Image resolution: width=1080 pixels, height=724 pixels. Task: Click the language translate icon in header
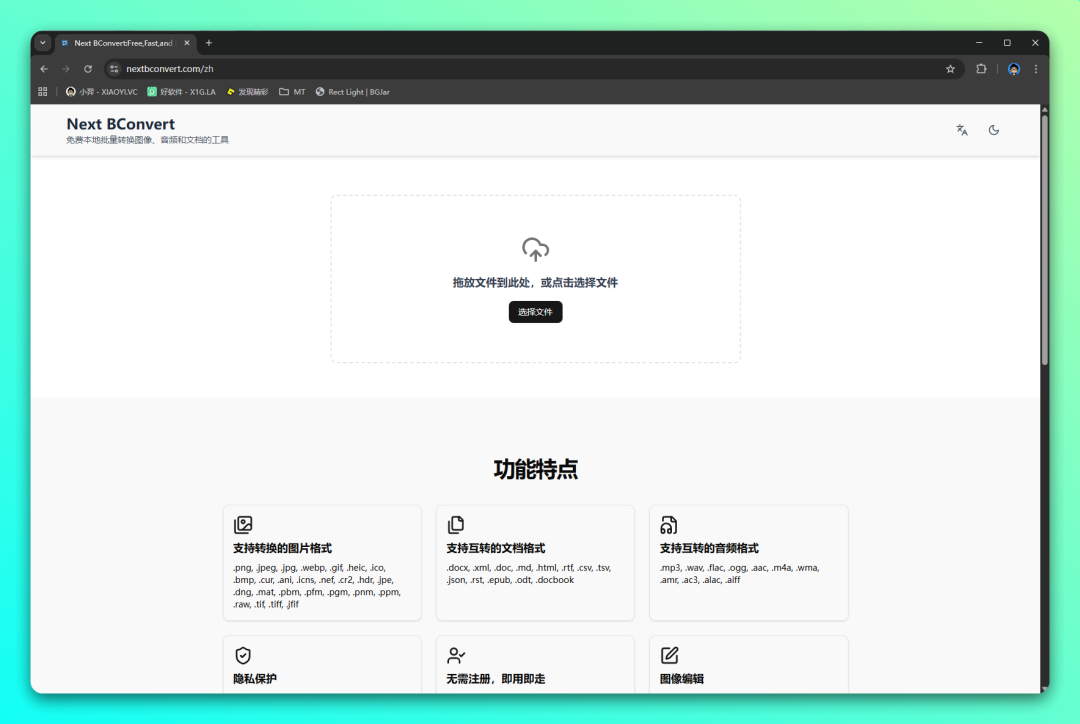click(x=962, y=130)
